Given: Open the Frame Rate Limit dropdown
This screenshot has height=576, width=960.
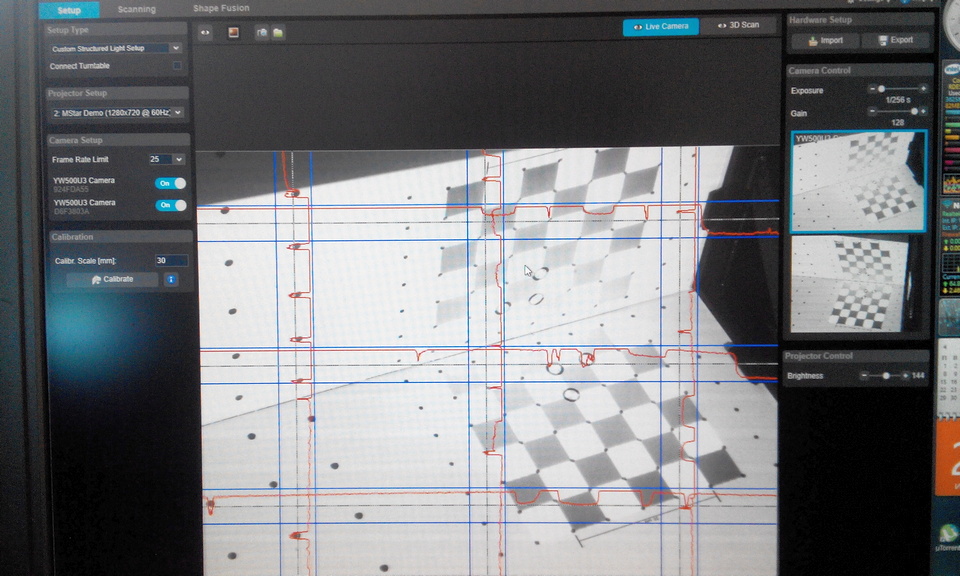Looking at the screenshot, I should pyautogui.click(x=166, y=159).
